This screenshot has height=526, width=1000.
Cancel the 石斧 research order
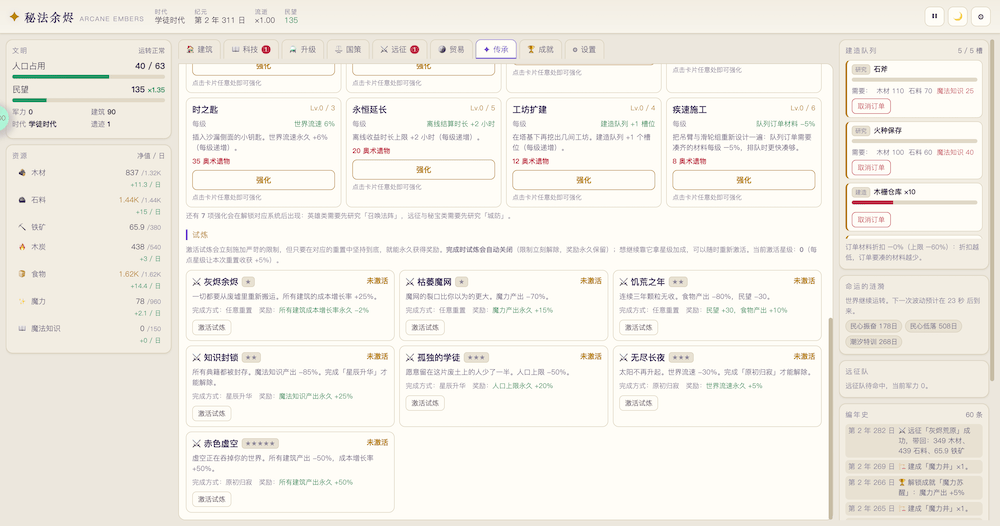pyautogui.click(x=871, y=106)
